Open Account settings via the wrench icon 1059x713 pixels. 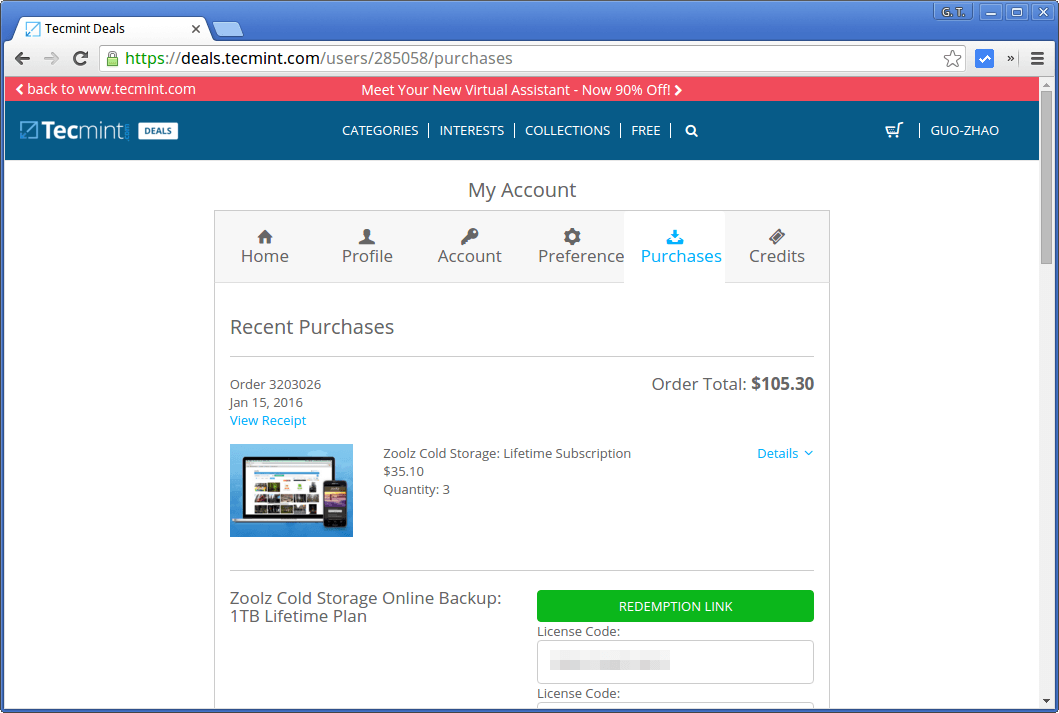point(469,237)
